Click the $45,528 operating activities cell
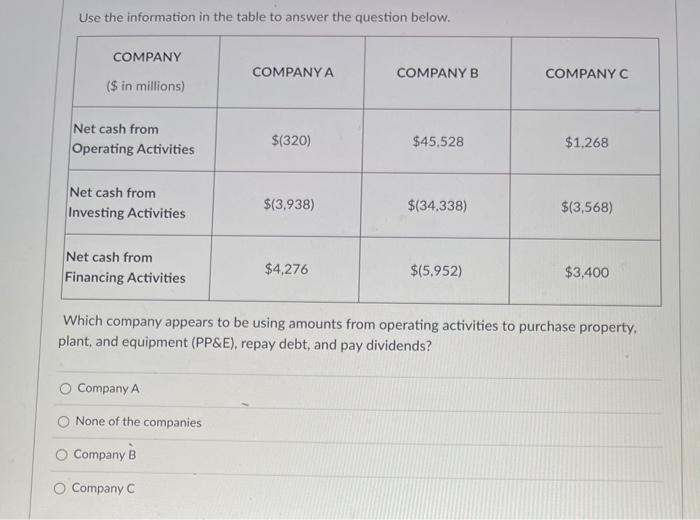The width and height of the screenshot is (700, 520). click(438, 142)
